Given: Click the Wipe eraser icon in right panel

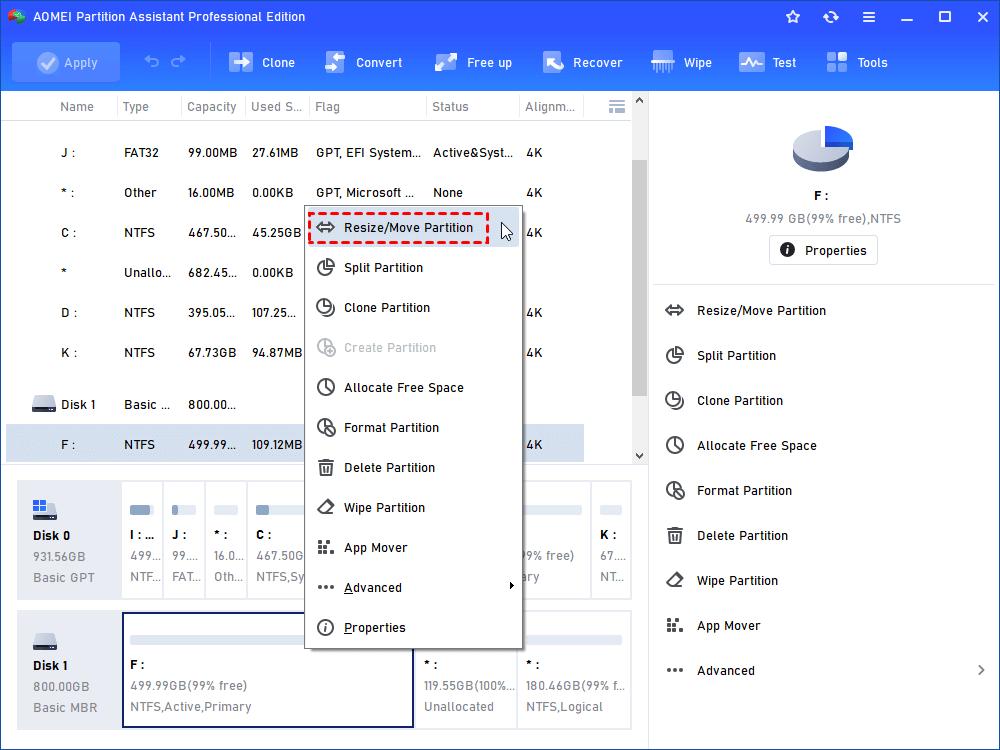Looking at the screenshot, I should [x=675, y=580].
